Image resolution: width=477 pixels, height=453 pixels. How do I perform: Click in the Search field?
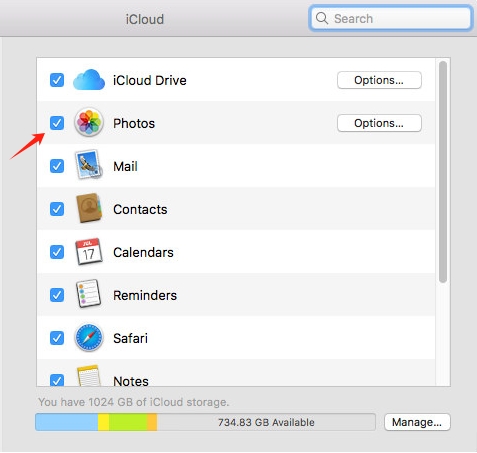[390, 18]
